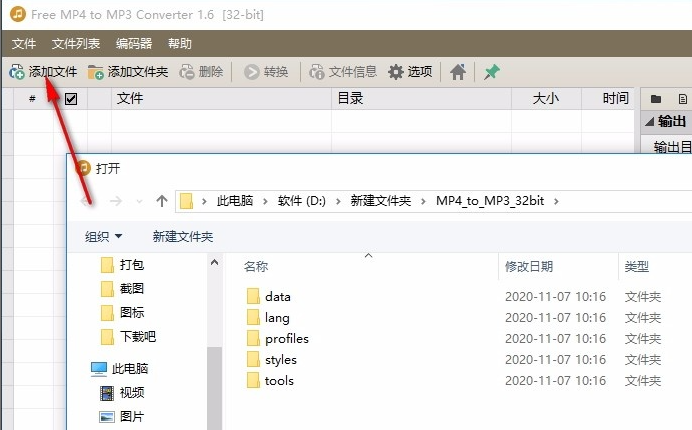Go up one folder level with the up arrow

click(162, 201)
